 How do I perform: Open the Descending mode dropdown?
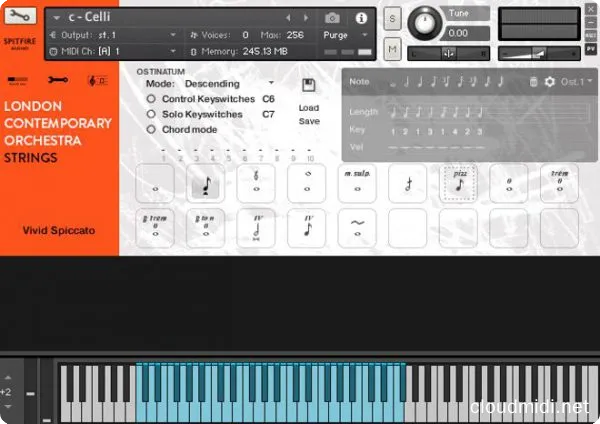pos(229,84)
